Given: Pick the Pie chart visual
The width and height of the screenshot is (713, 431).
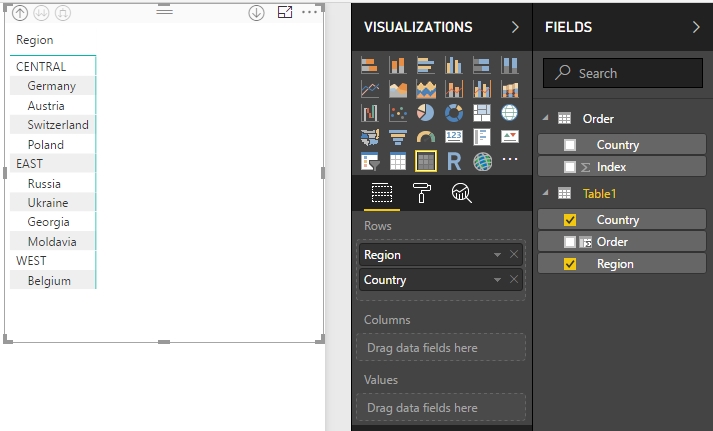Looking at the screenshot, I should [x=426, y=113].
